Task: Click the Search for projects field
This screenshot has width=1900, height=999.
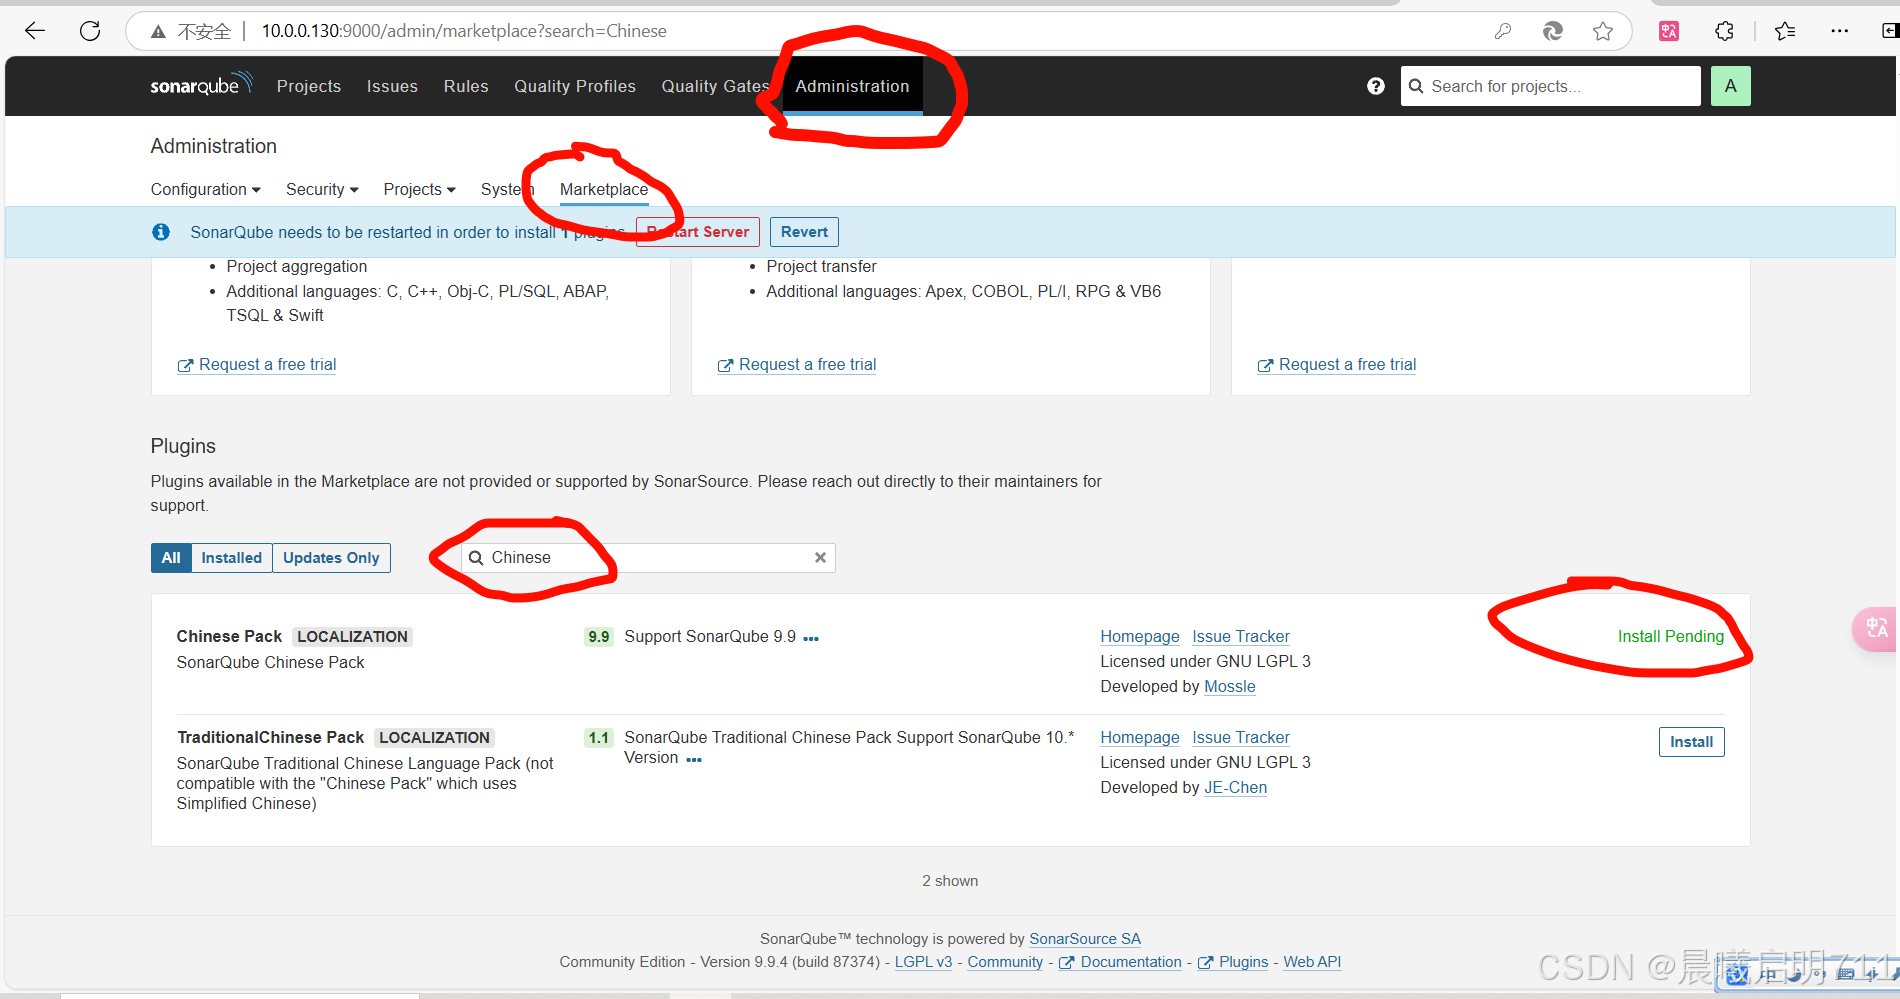Action: pos(1550,86)
